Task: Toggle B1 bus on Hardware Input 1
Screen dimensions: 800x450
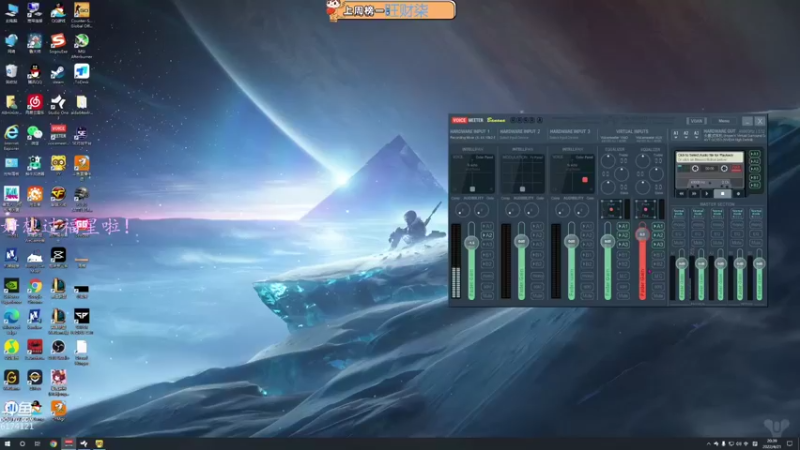Action: [487, 255]
